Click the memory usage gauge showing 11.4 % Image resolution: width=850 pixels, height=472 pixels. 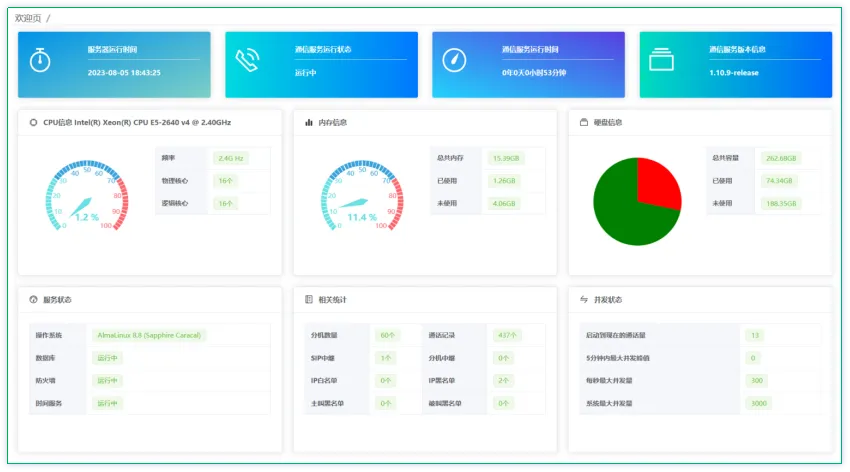(362, 196)
